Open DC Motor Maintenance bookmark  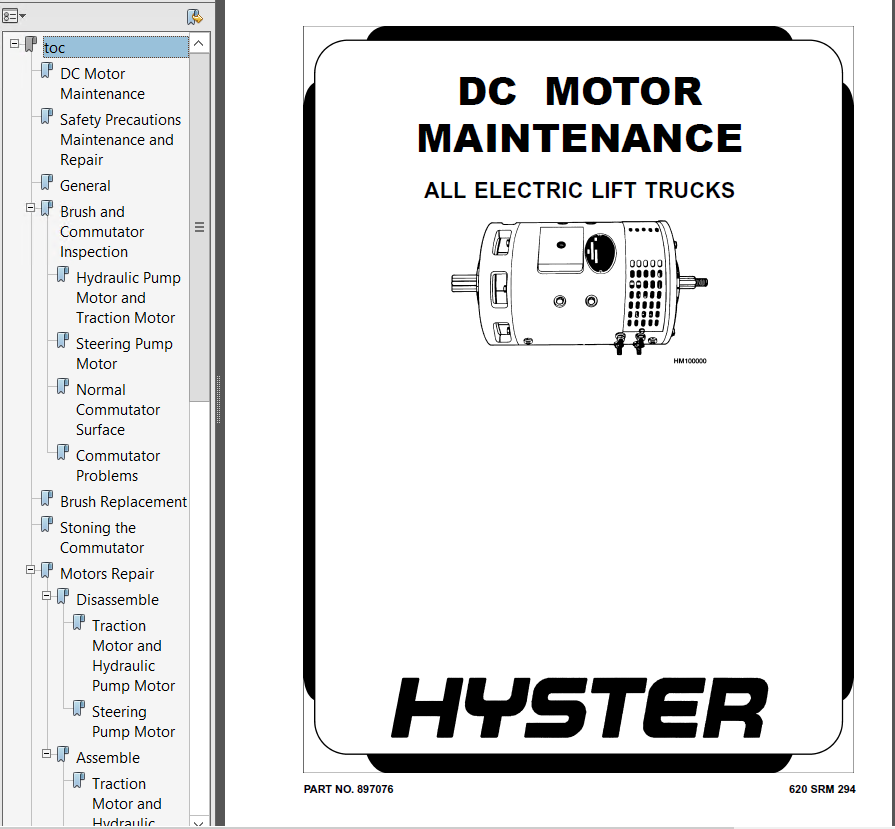[x=102, y=83]
